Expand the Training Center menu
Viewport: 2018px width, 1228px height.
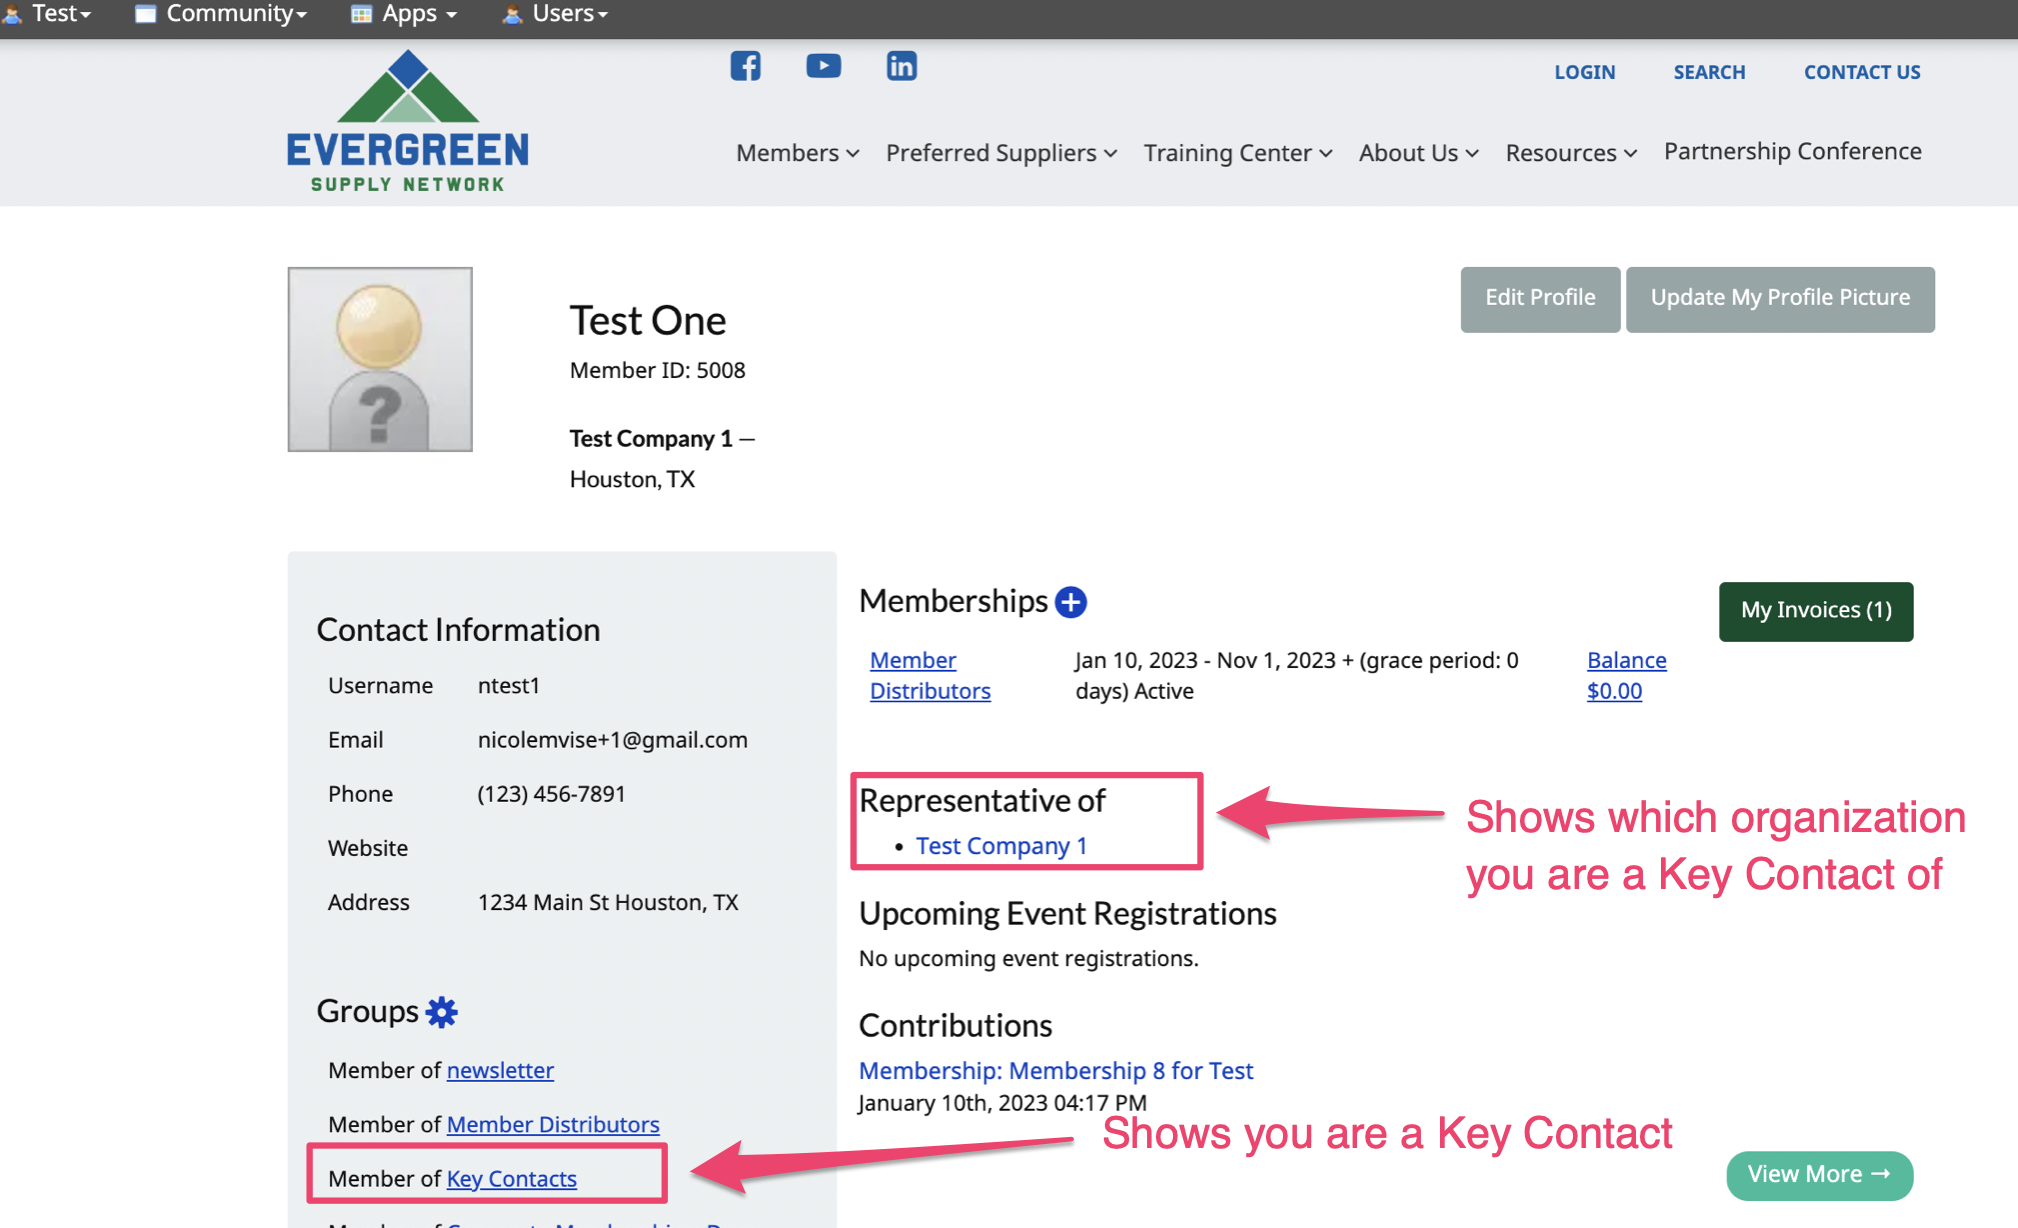coord(1237,153)
